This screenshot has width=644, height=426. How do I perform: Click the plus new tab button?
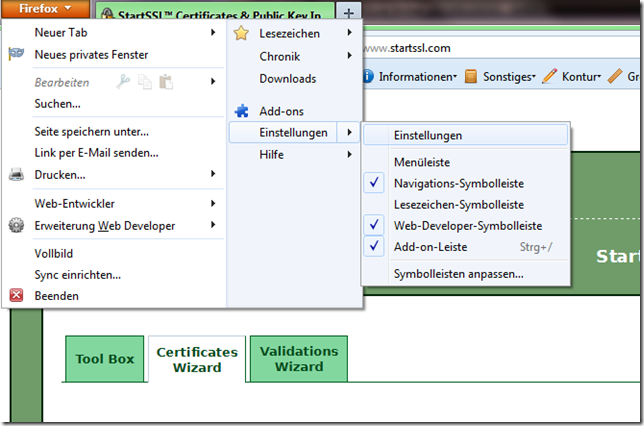(348, 12)
